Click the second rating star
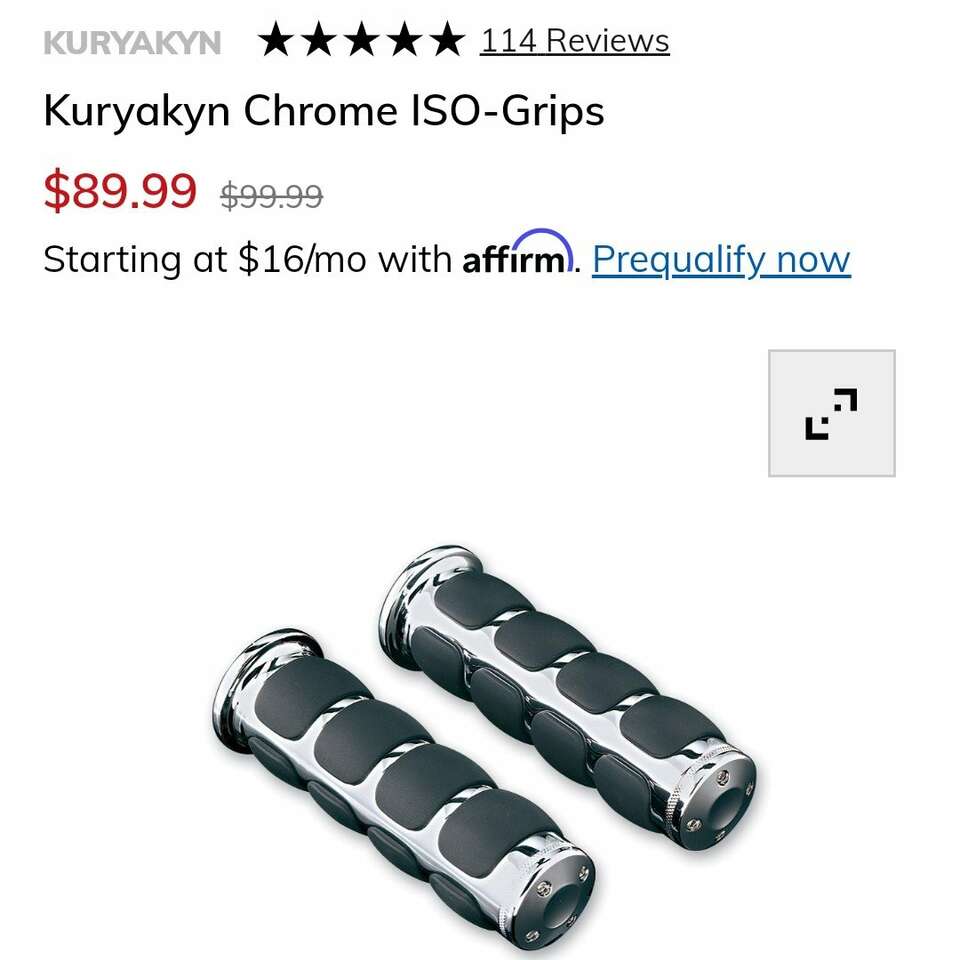The height and width of the screenshot is (960, 960). (319, 39)
